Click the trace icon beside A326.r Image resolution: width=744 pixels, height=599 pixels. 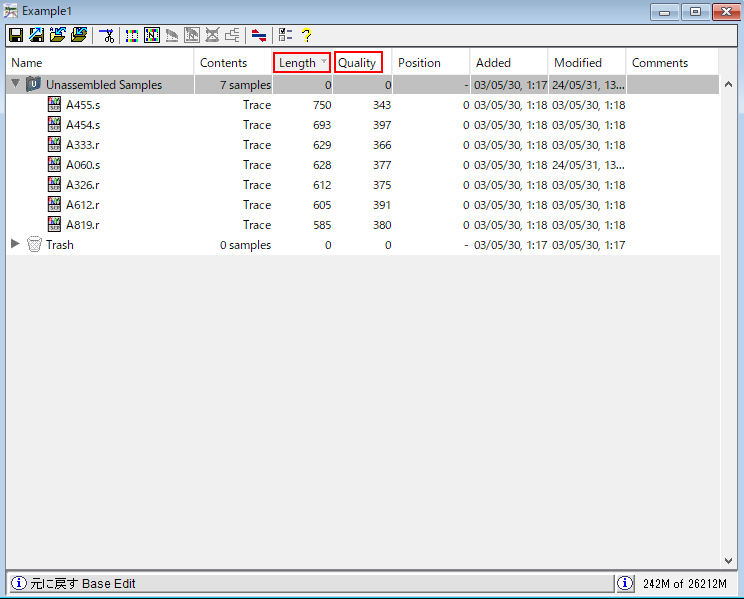(55, 184)
